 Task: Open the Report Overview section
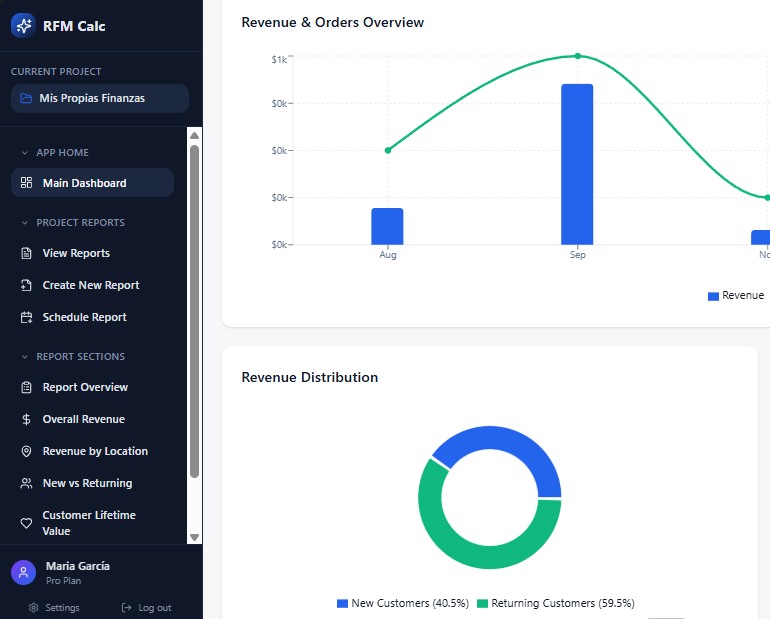coord(85,387)
